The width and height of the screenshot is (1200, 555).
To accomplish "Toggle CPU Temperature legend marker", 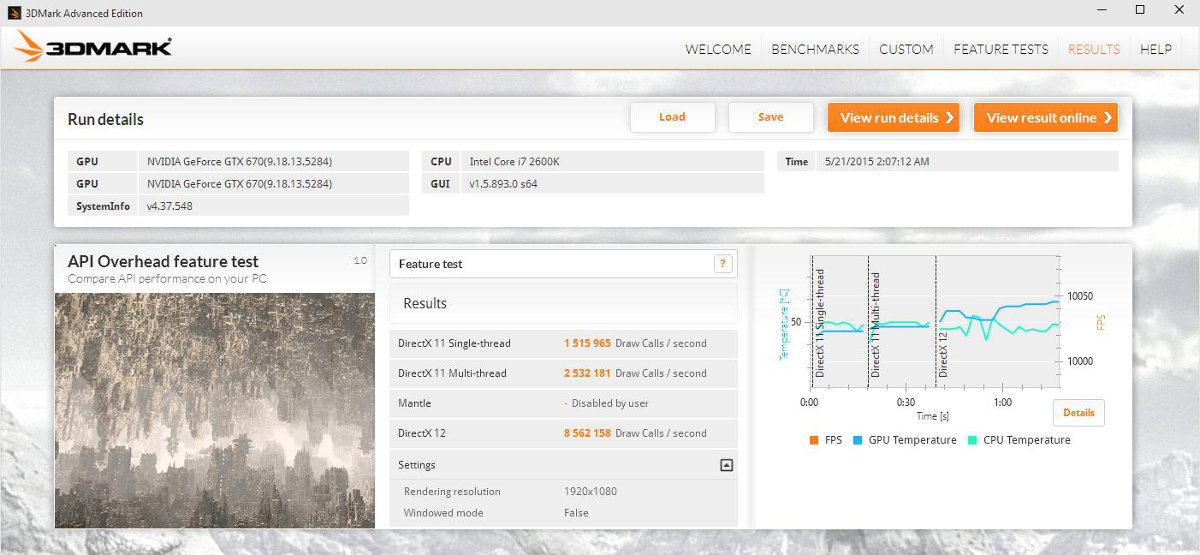I will tap(973, 440).
